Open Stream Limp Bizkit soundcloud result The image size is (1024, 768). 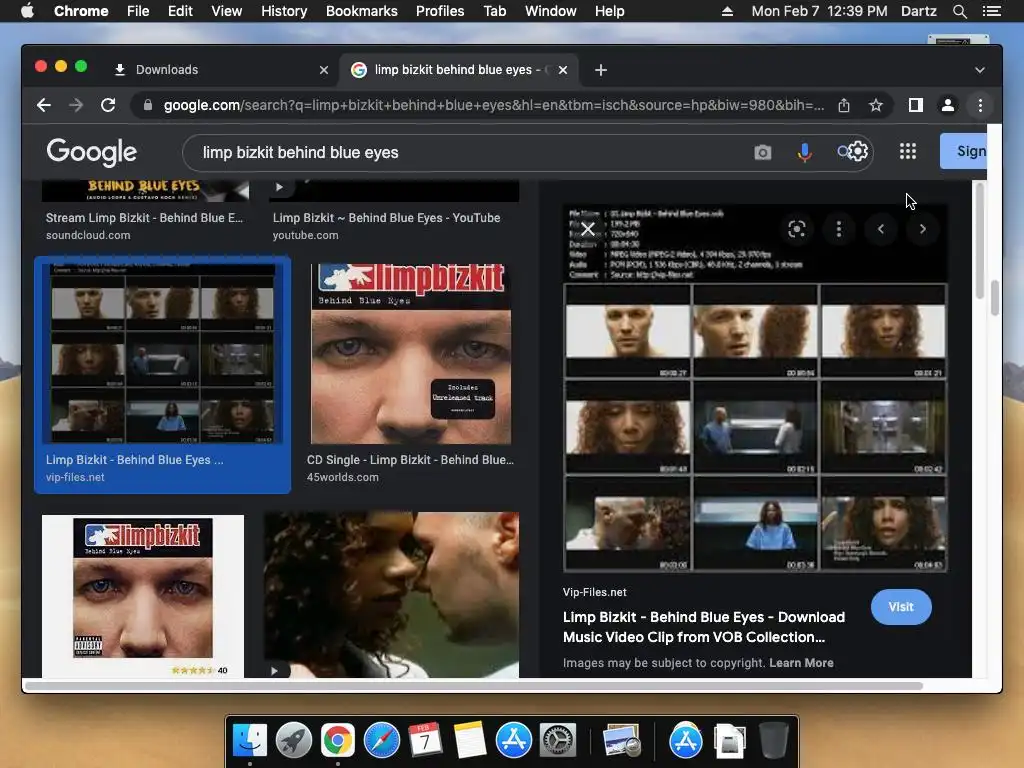[x=144, y=218]
